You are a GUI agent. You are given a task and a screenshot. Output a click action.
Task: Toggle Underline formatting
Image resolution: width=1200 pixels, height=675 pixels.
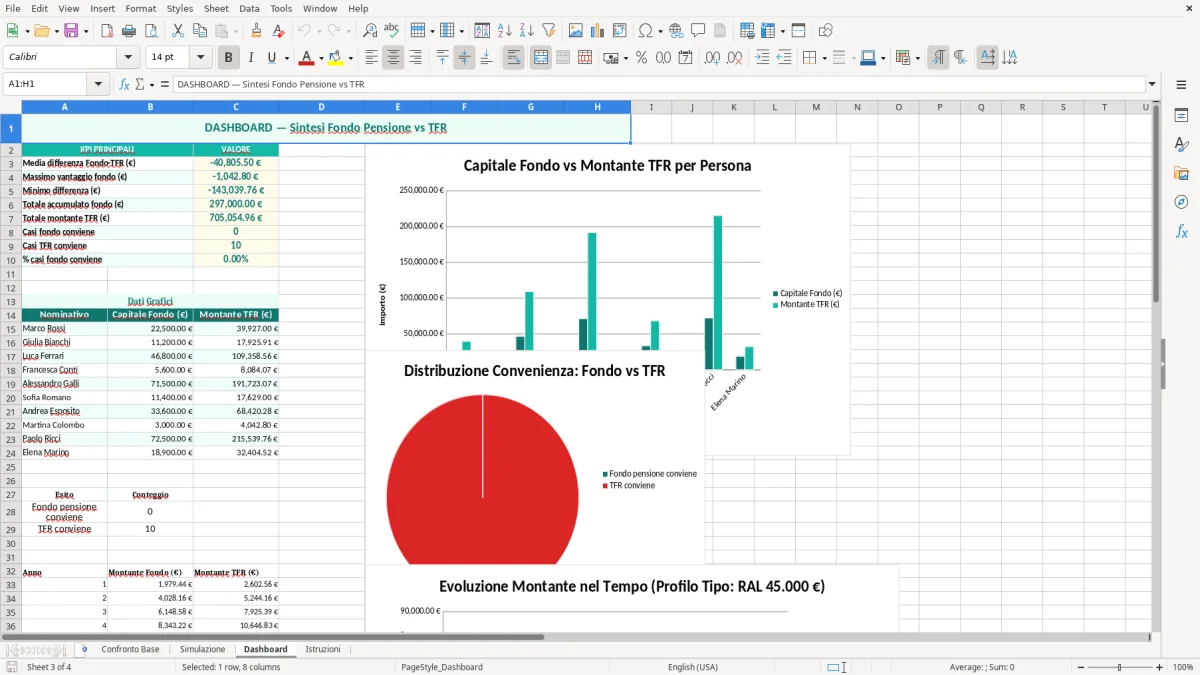(272, 58)
